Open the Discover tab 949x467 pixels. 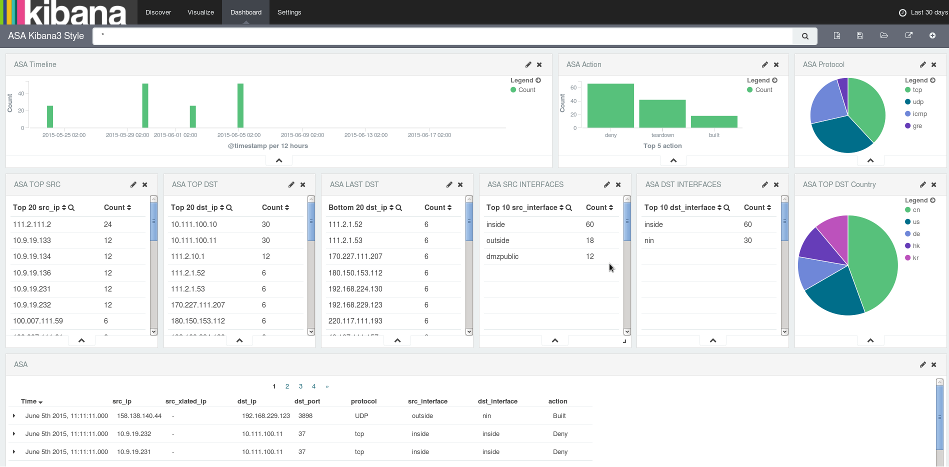[x=158, y=12]
